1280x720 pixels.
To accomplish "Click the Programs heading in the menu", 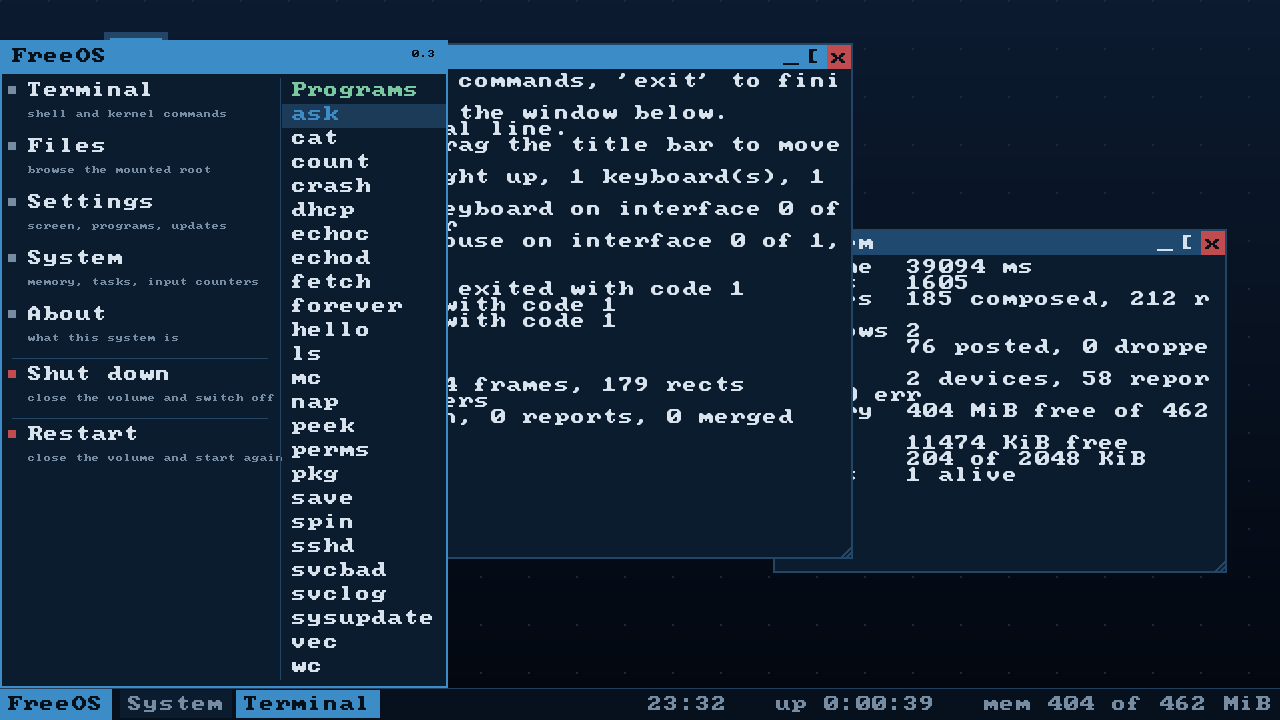I will (354, 90).
